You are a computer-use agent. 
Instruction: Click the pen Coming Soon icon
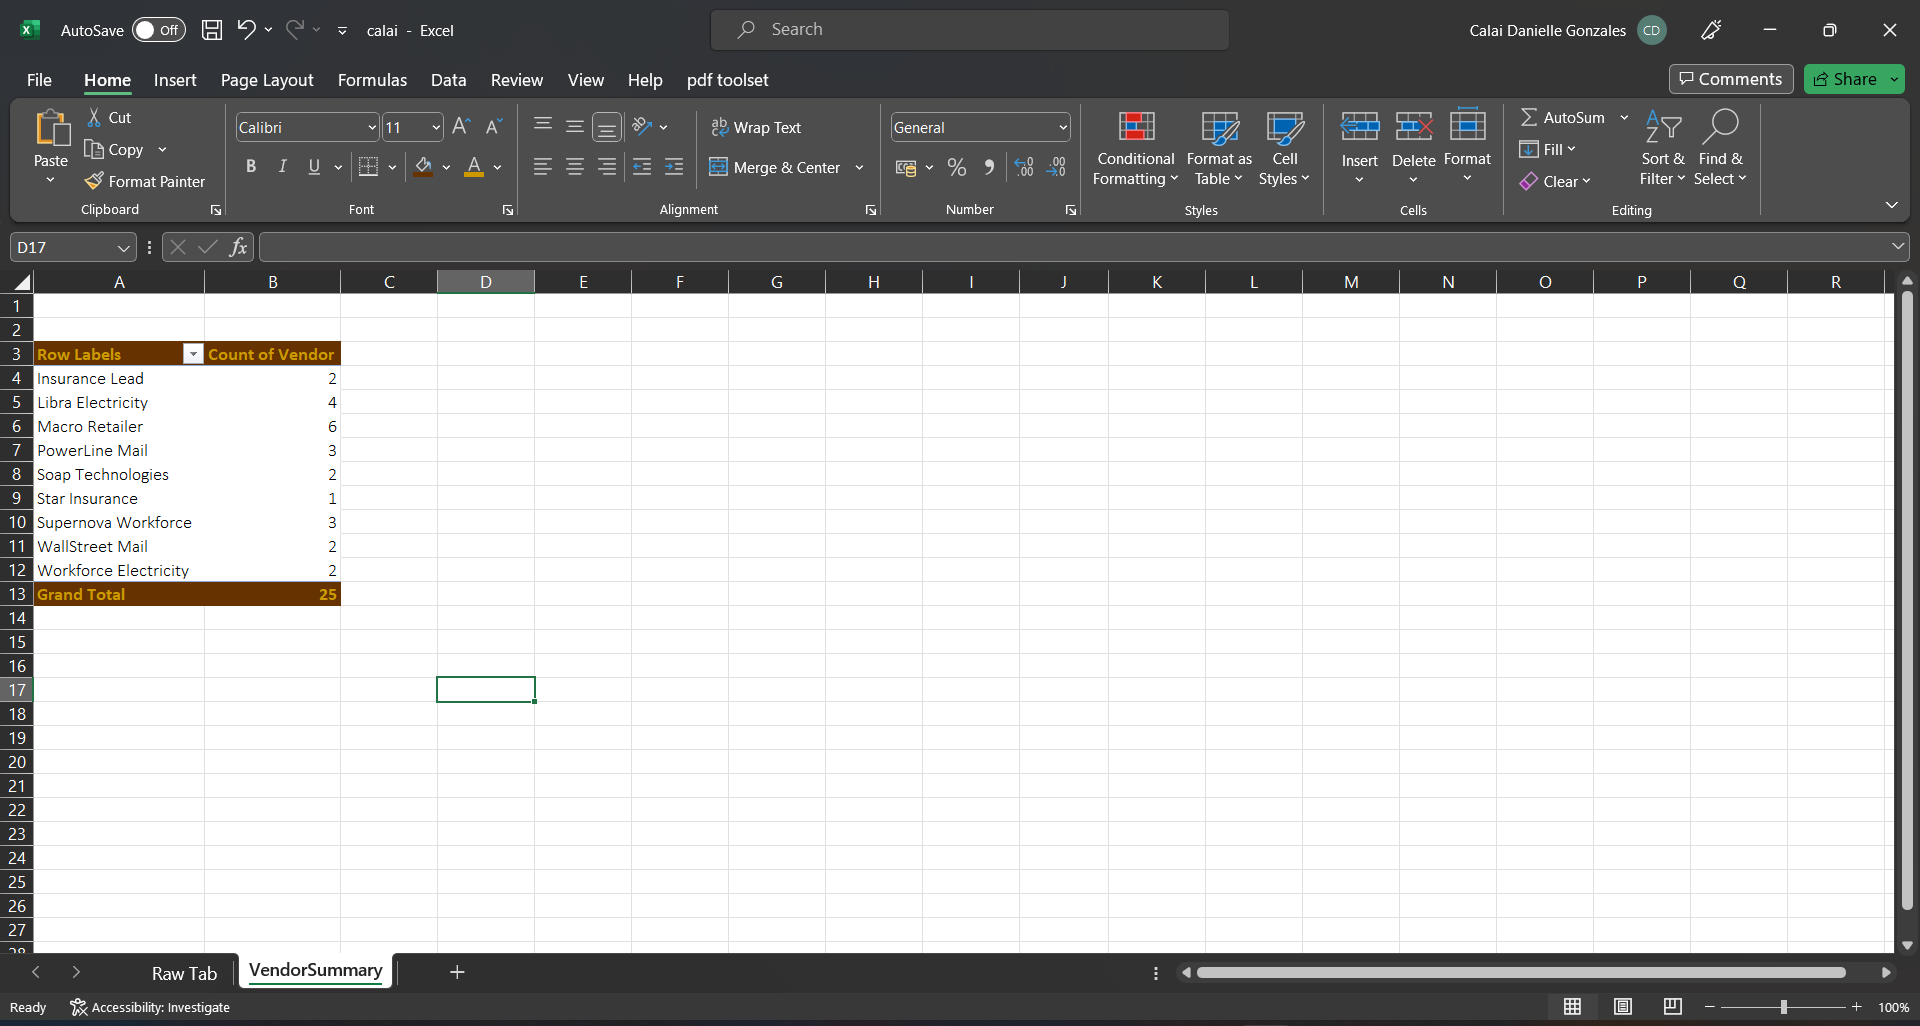pyautogui.click(x=1711, y=30)
